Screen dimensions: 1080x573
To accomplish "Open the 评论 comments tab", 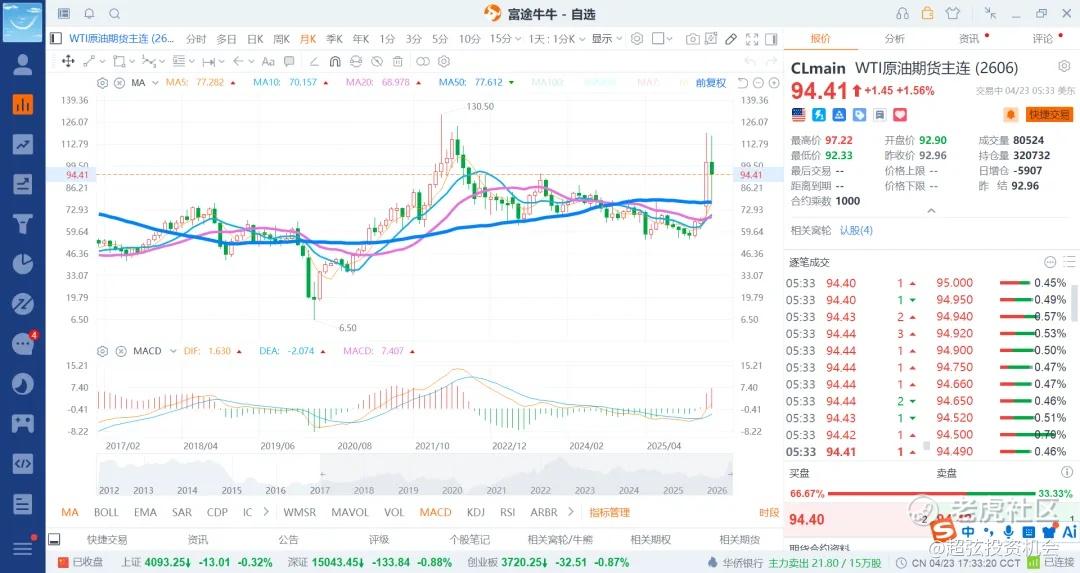I will tap(1043, 39).
